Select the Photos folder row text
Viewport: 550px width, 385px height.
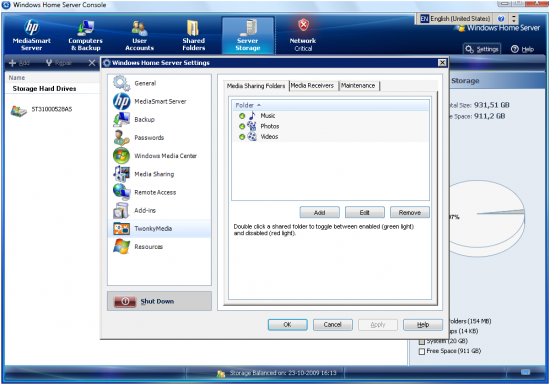point(270,126)
